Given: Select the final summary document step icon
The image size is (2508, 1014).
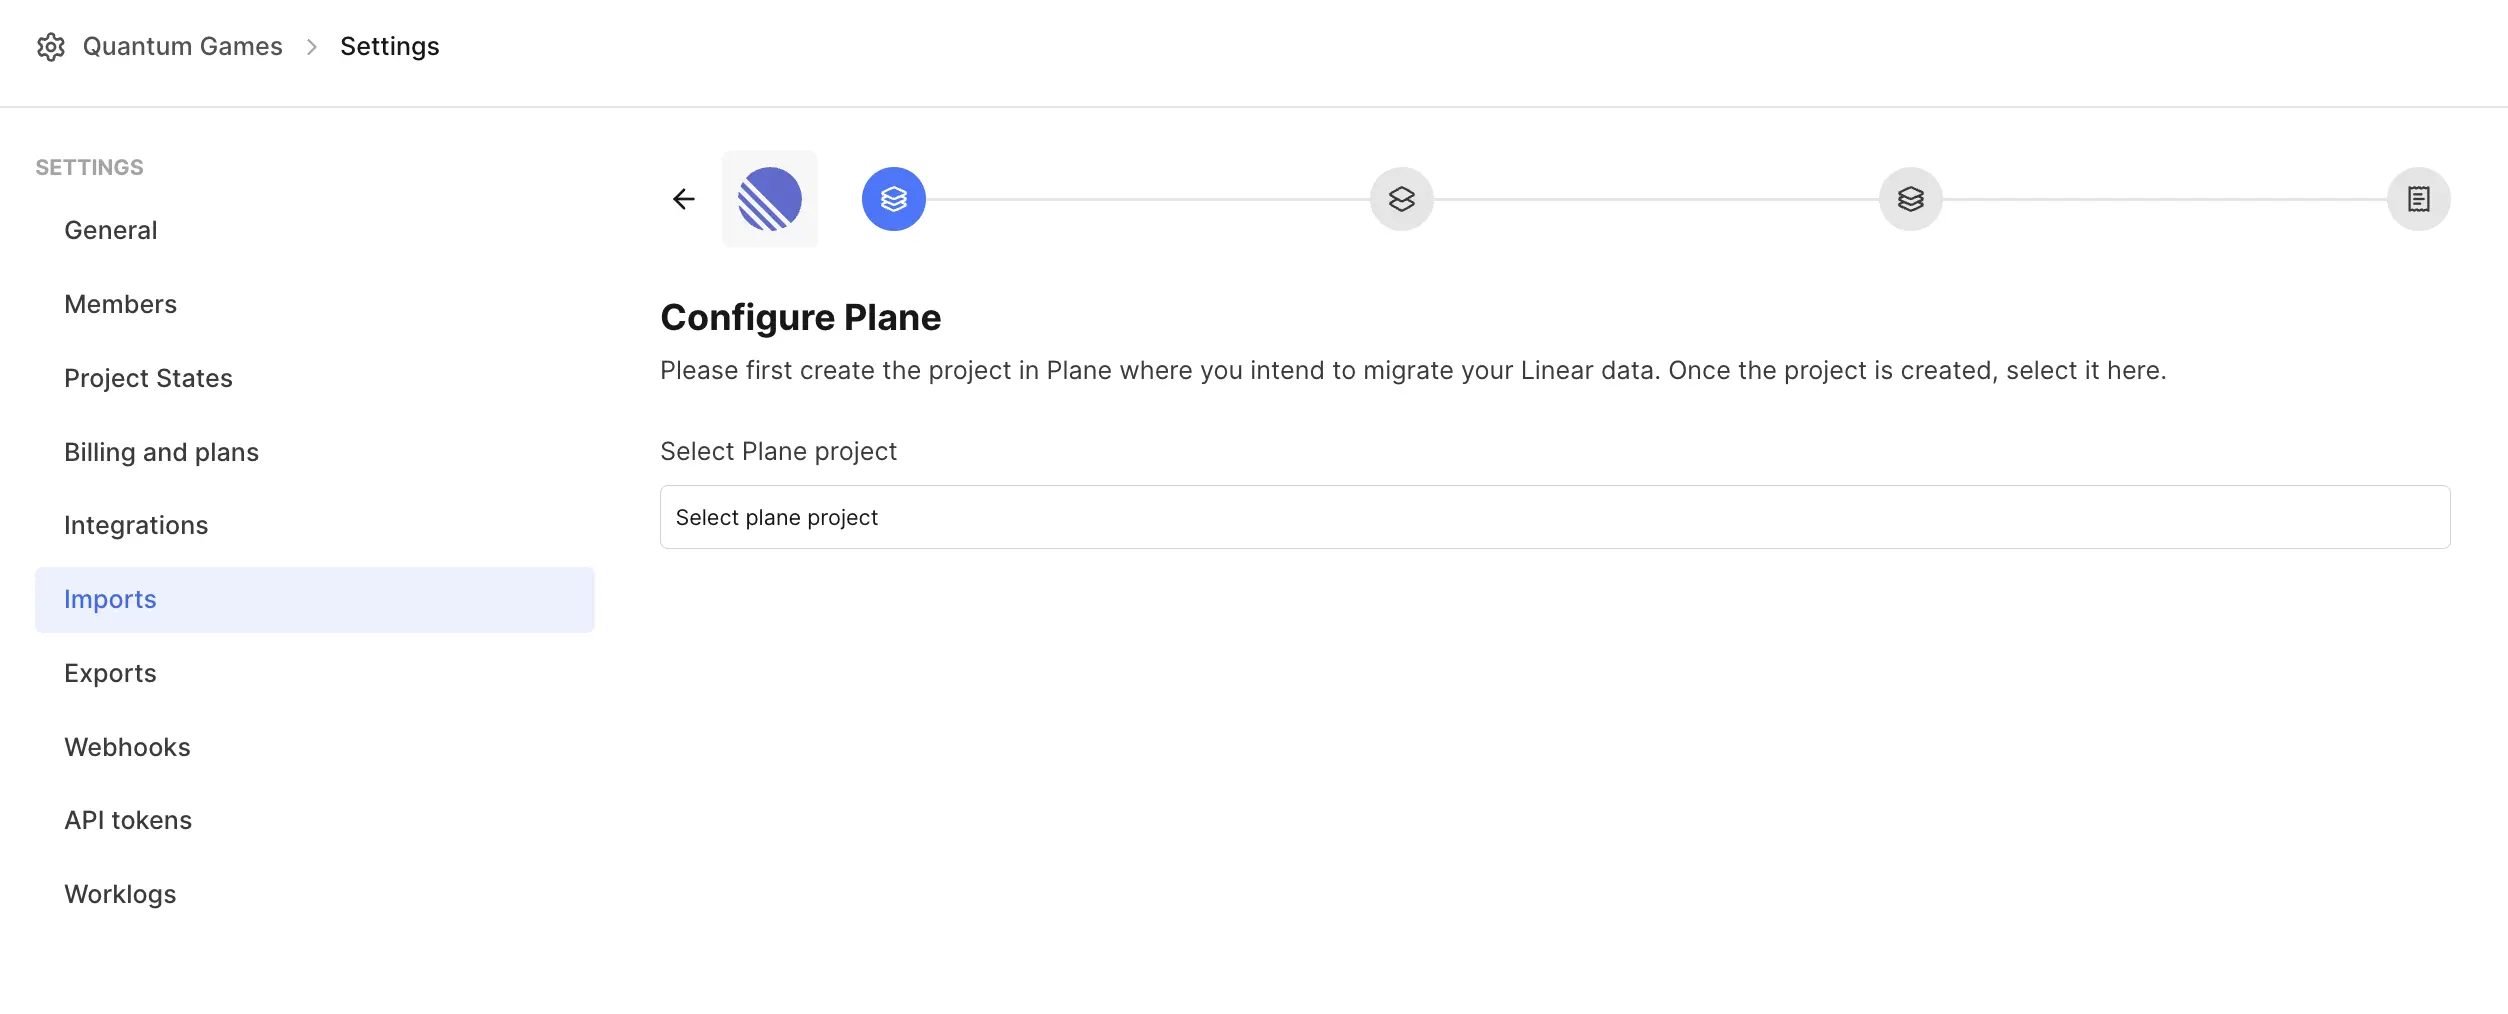Looking at the screenshot, I should pos(2419,199).
